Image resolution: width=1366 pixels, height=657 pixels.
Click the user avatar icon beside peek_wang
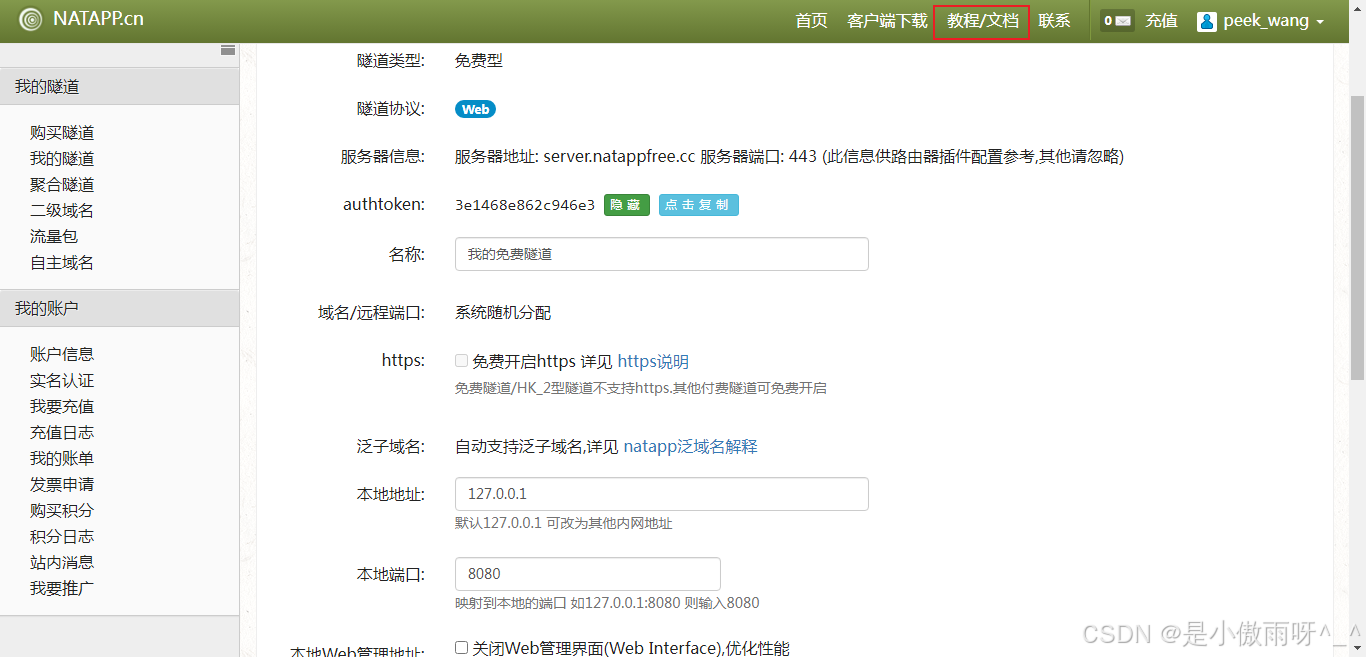coord(1207,21)
